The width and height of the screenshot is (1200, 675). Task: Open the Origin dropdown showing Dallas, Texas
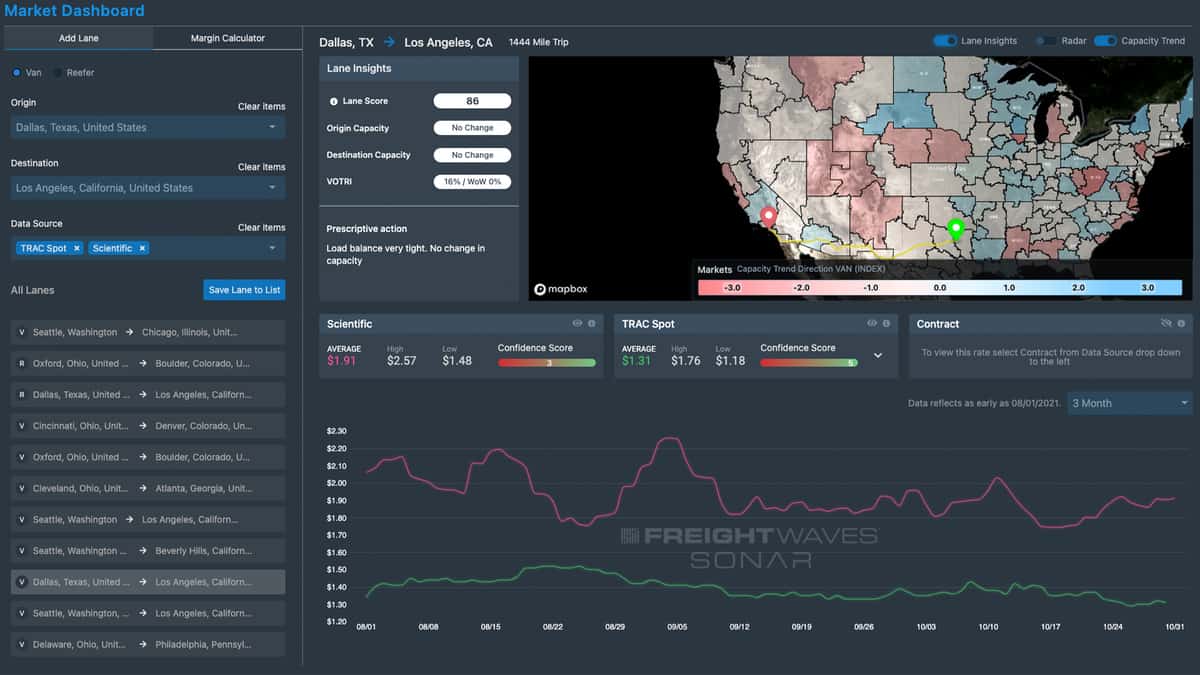click(x=148, y=128)
